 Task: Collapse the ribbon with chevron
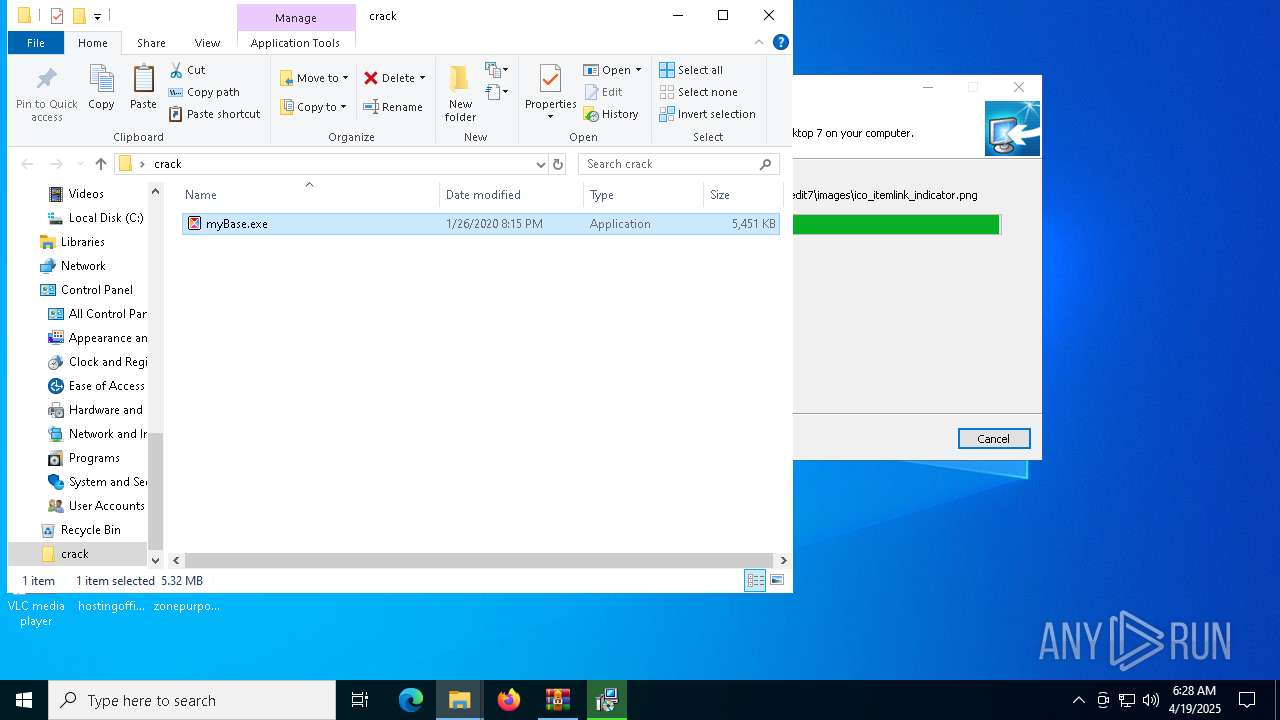[x=759, y=42]
